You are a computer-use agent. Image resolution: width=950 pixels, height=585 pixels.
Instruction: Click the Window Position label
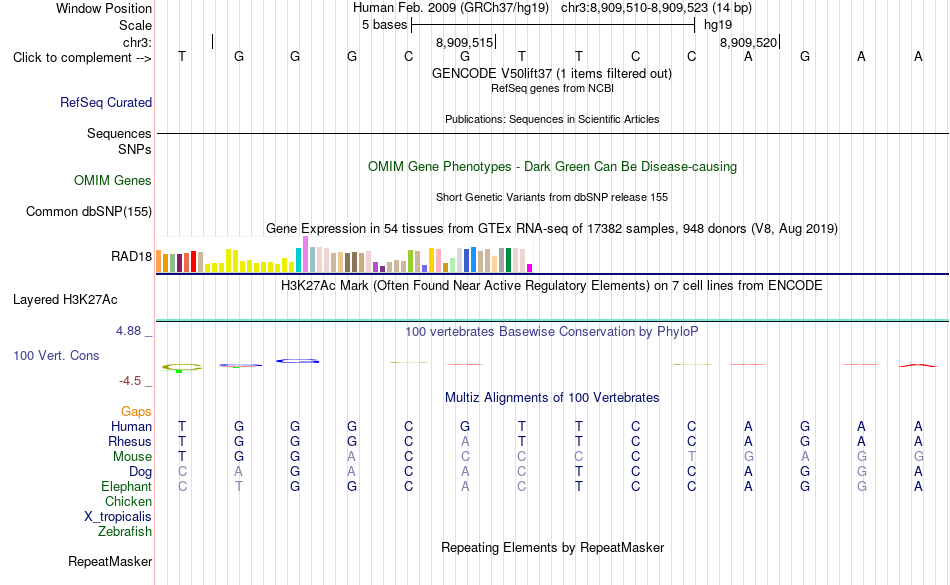click(x=104, y=8)
